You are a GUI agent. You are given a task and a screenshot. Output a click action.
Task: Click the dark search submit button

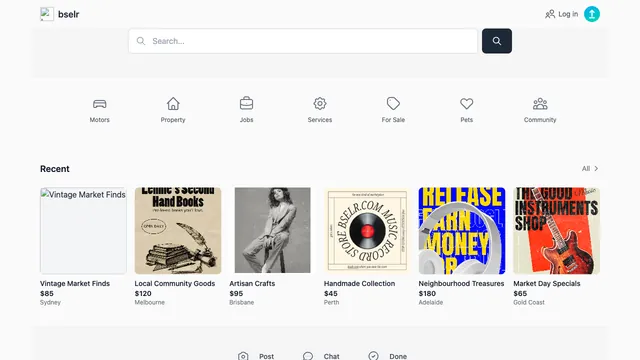point(497,41)
